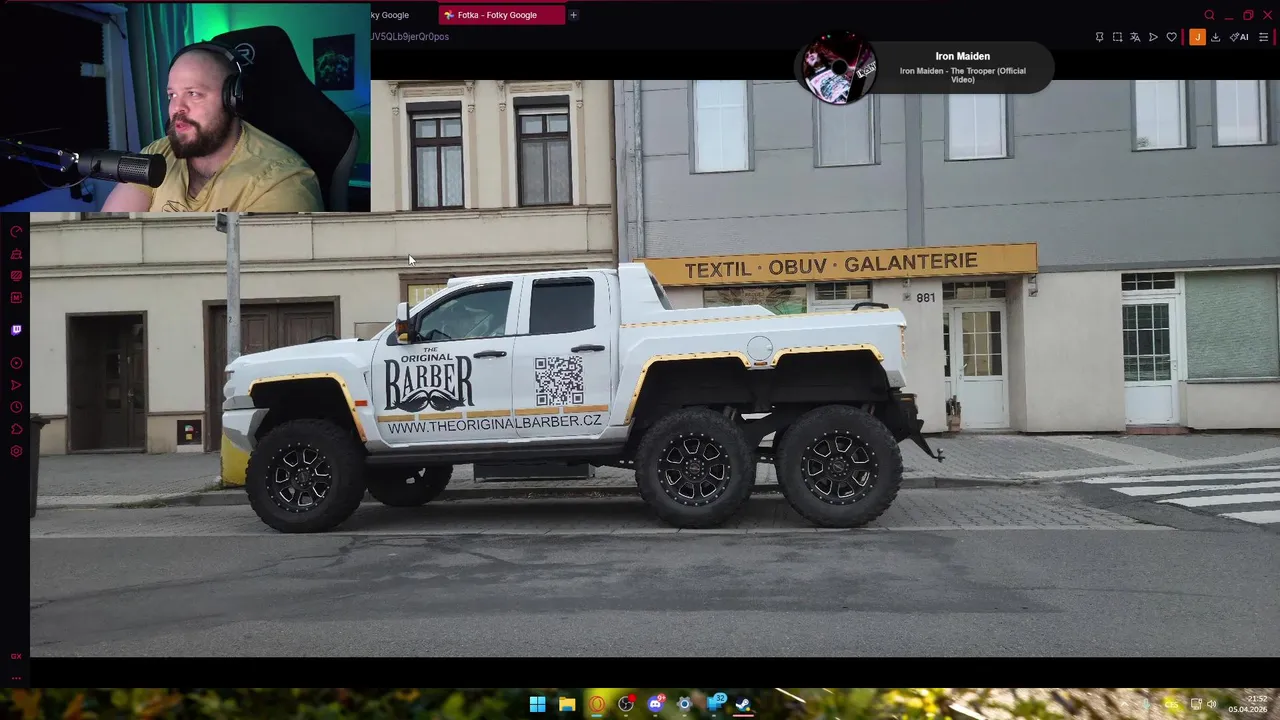Open the downloads icon in the toolbar
The width and height of the screenshot is (1280, 720).
click(1215, 37)
